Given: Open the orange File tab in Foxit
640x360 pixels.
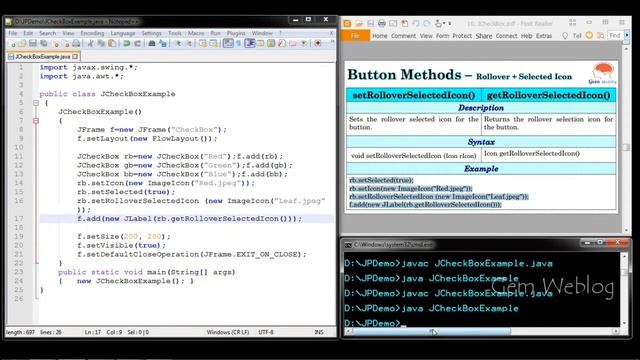Looking at the screenshot, I should tap(355, 36).
